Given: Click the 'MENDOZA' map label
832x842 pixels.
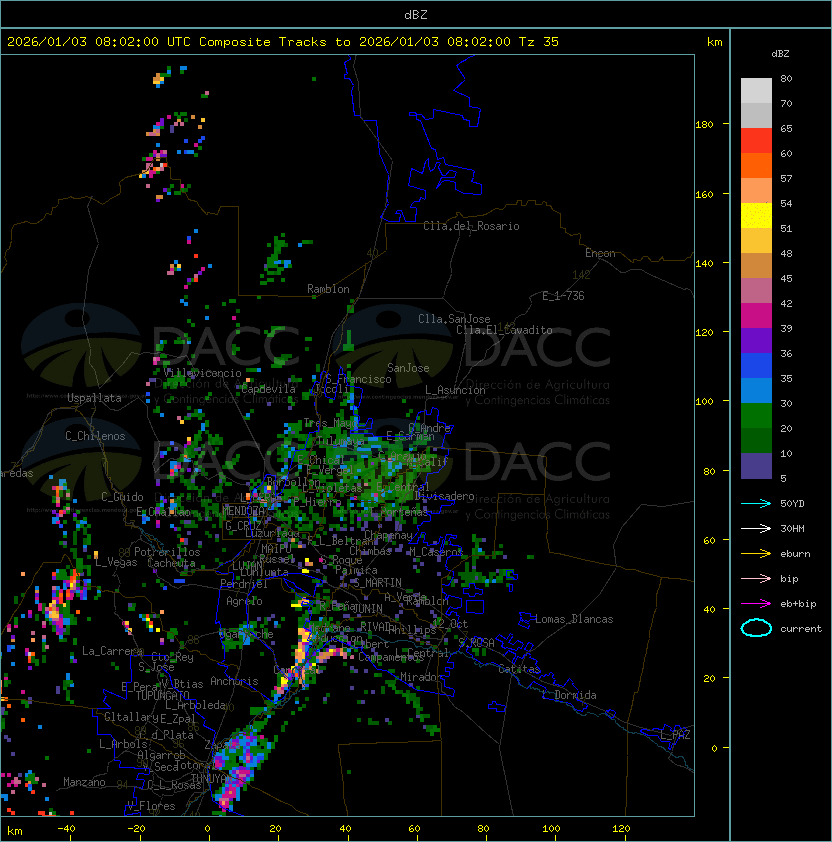Looking at the screenshot, I should [243, 510].
